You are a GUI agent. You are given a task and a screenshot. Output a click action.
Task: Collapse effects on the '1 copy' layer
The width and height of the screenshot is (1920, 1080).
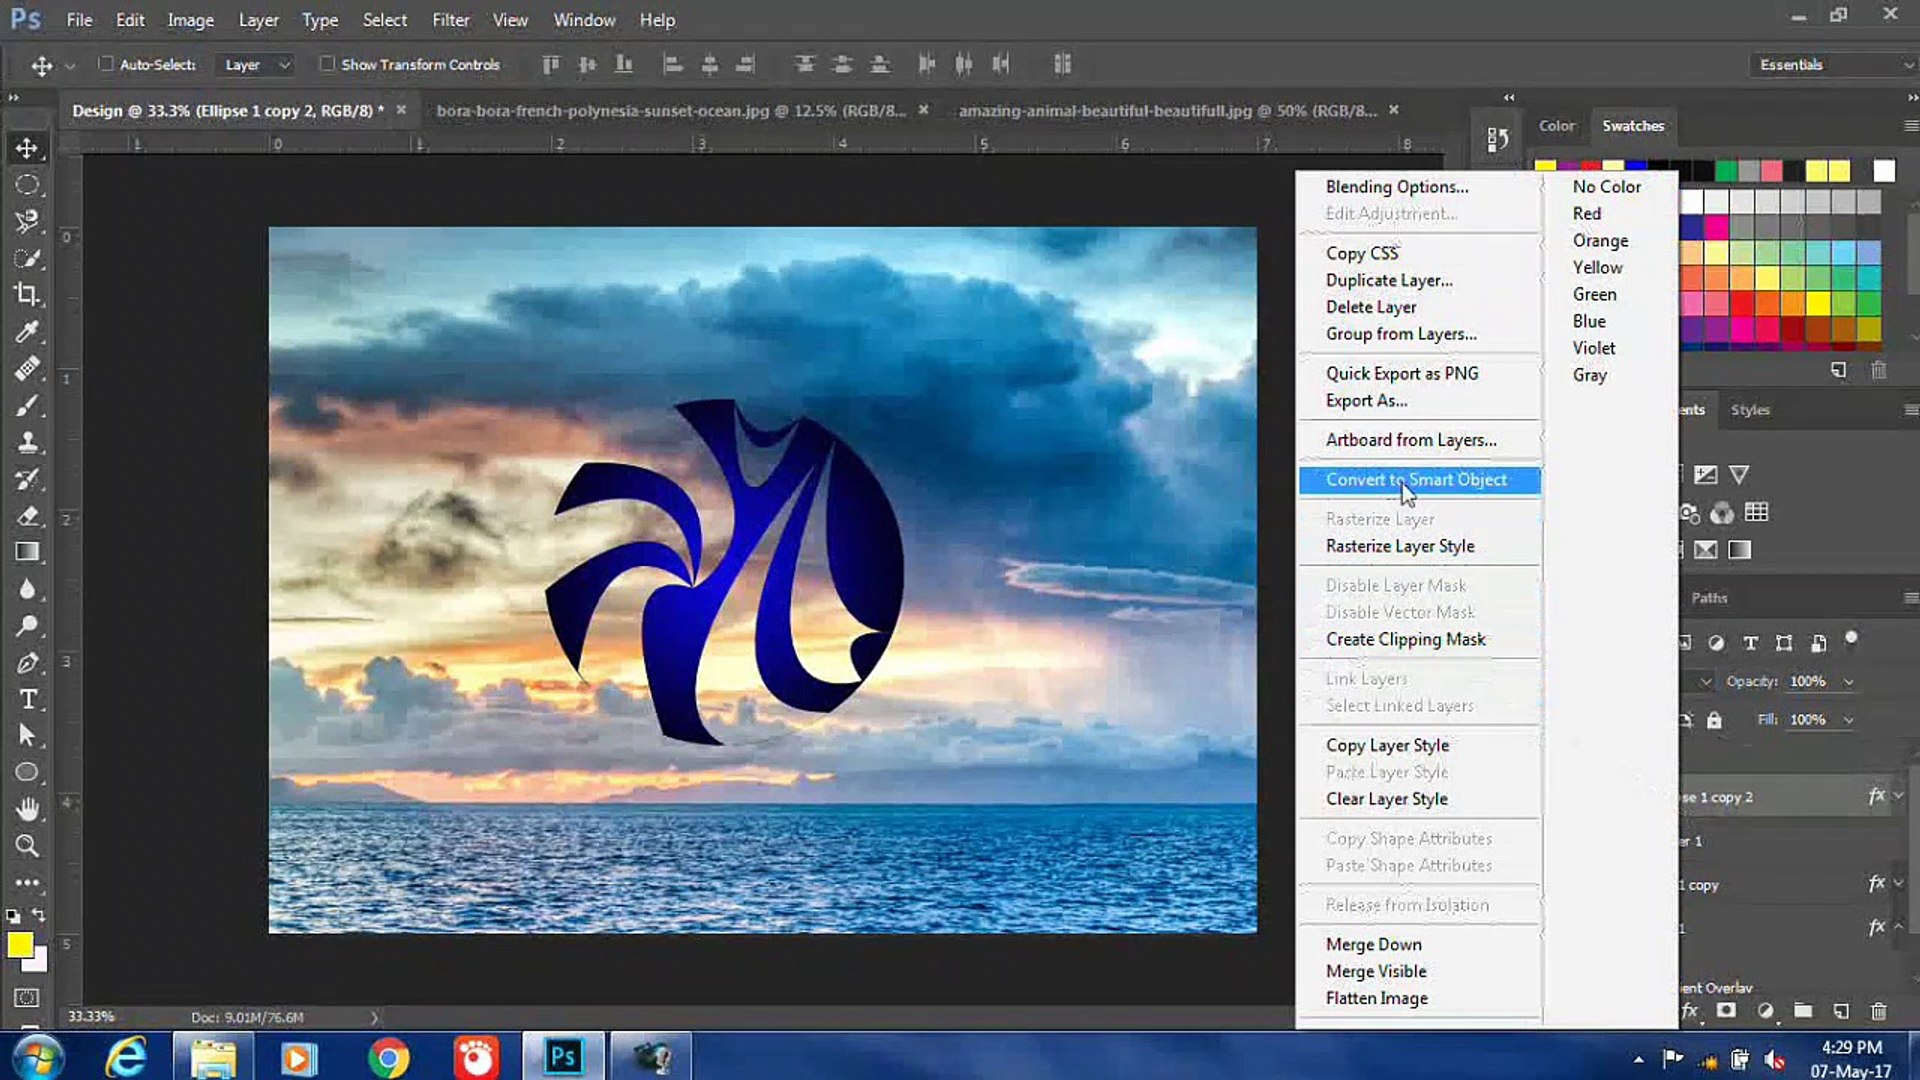click(x=1898, y=884)
